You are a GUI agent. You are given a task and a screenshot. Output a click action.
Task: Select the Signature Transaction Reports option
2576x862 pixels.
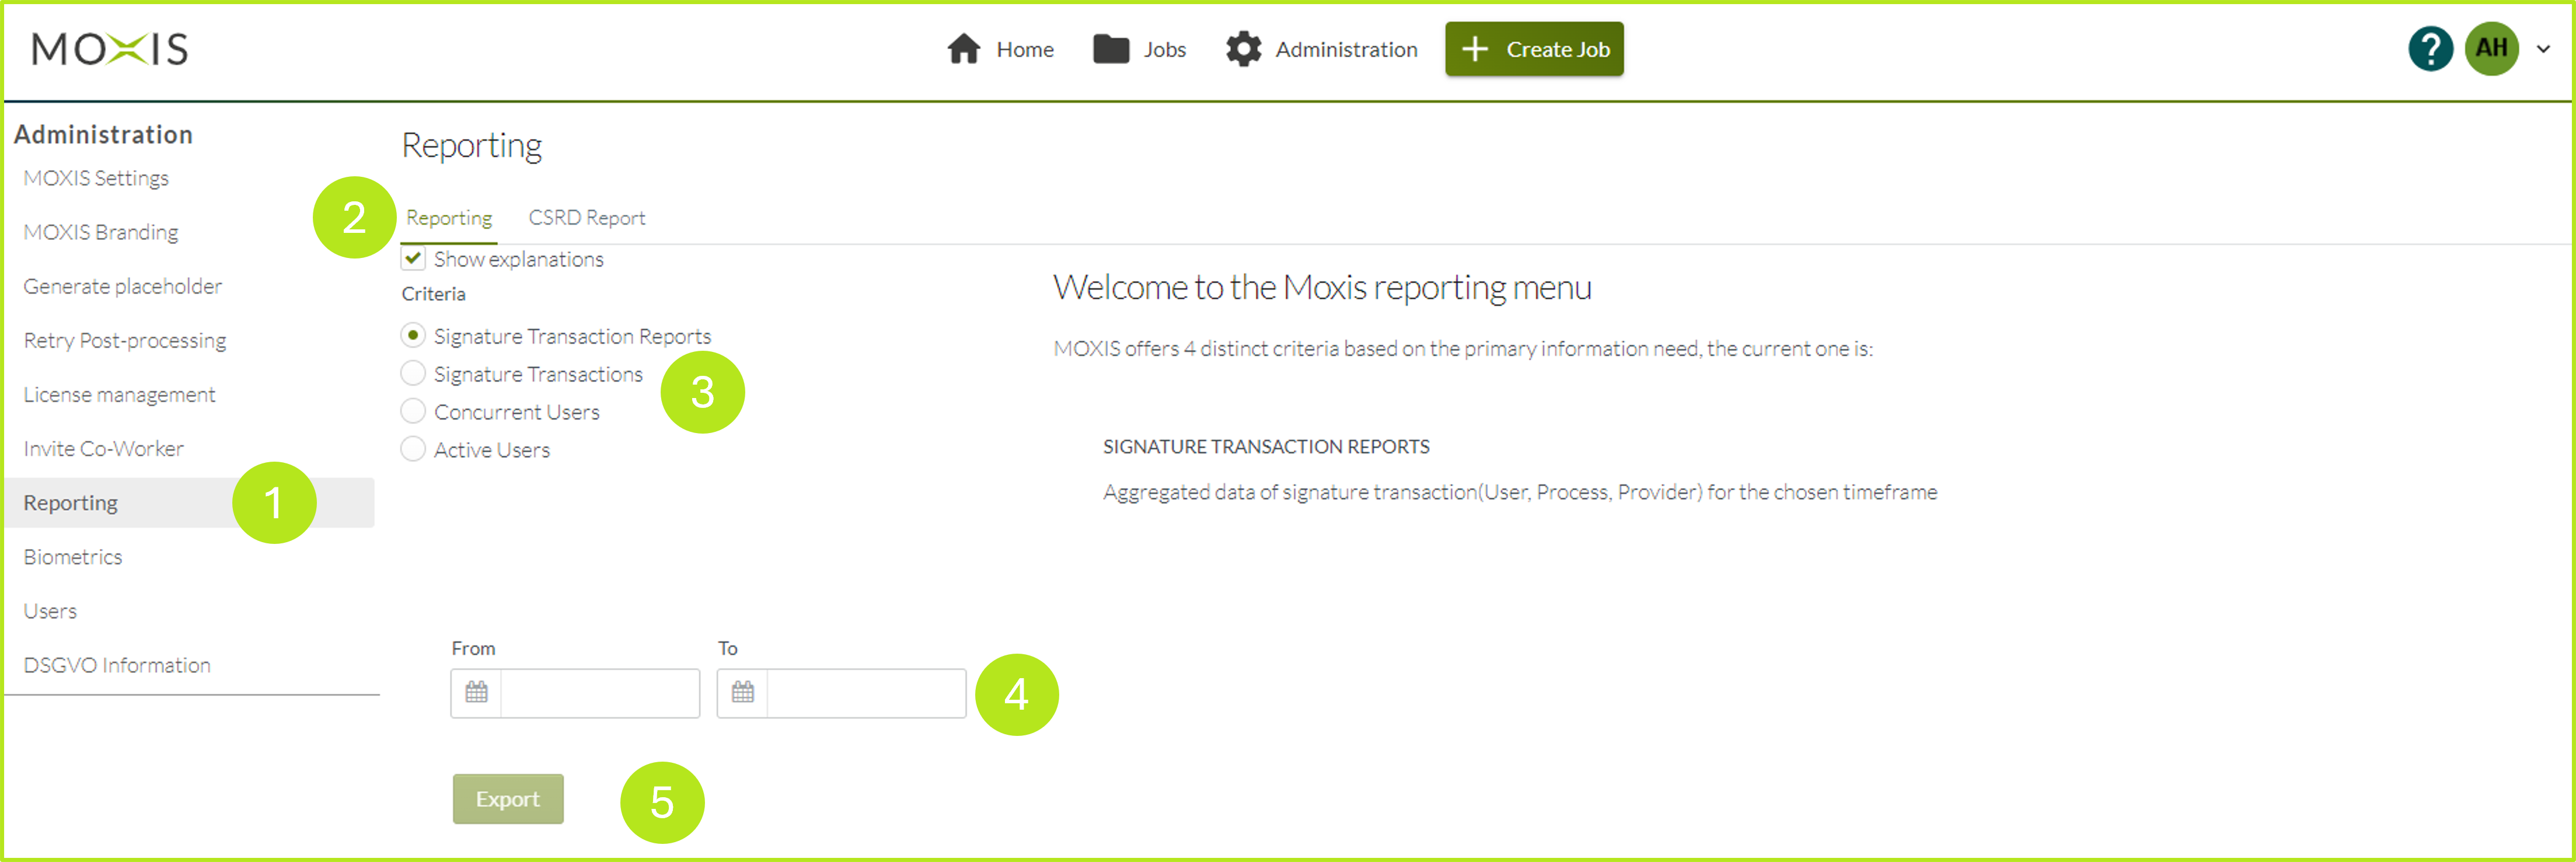[412, 335]
